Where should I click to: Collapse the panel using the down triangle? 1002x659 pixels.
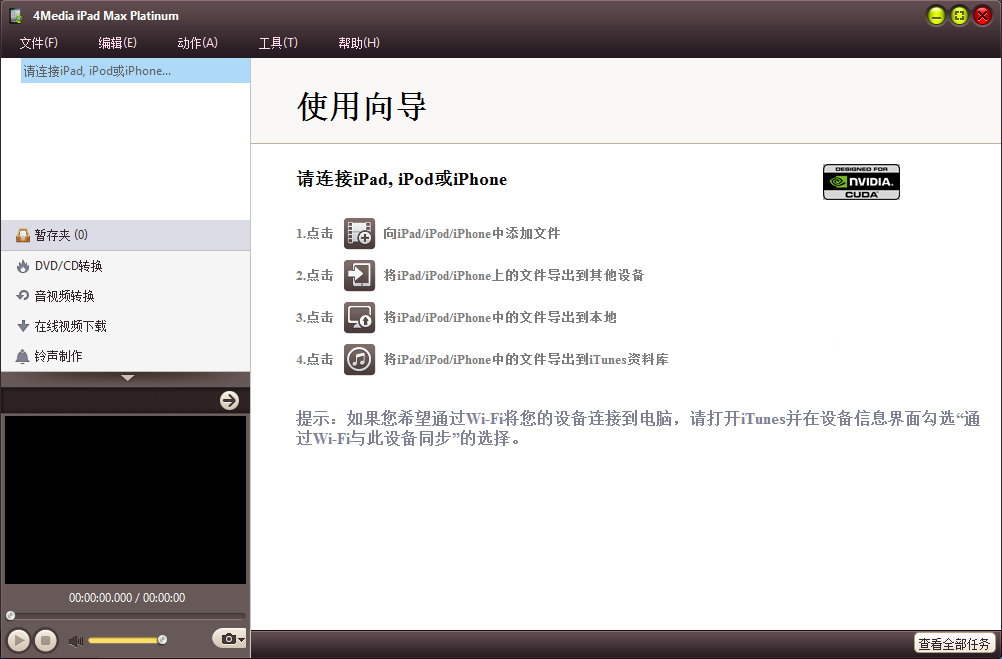pyautogui.click(x=127, y=378)
